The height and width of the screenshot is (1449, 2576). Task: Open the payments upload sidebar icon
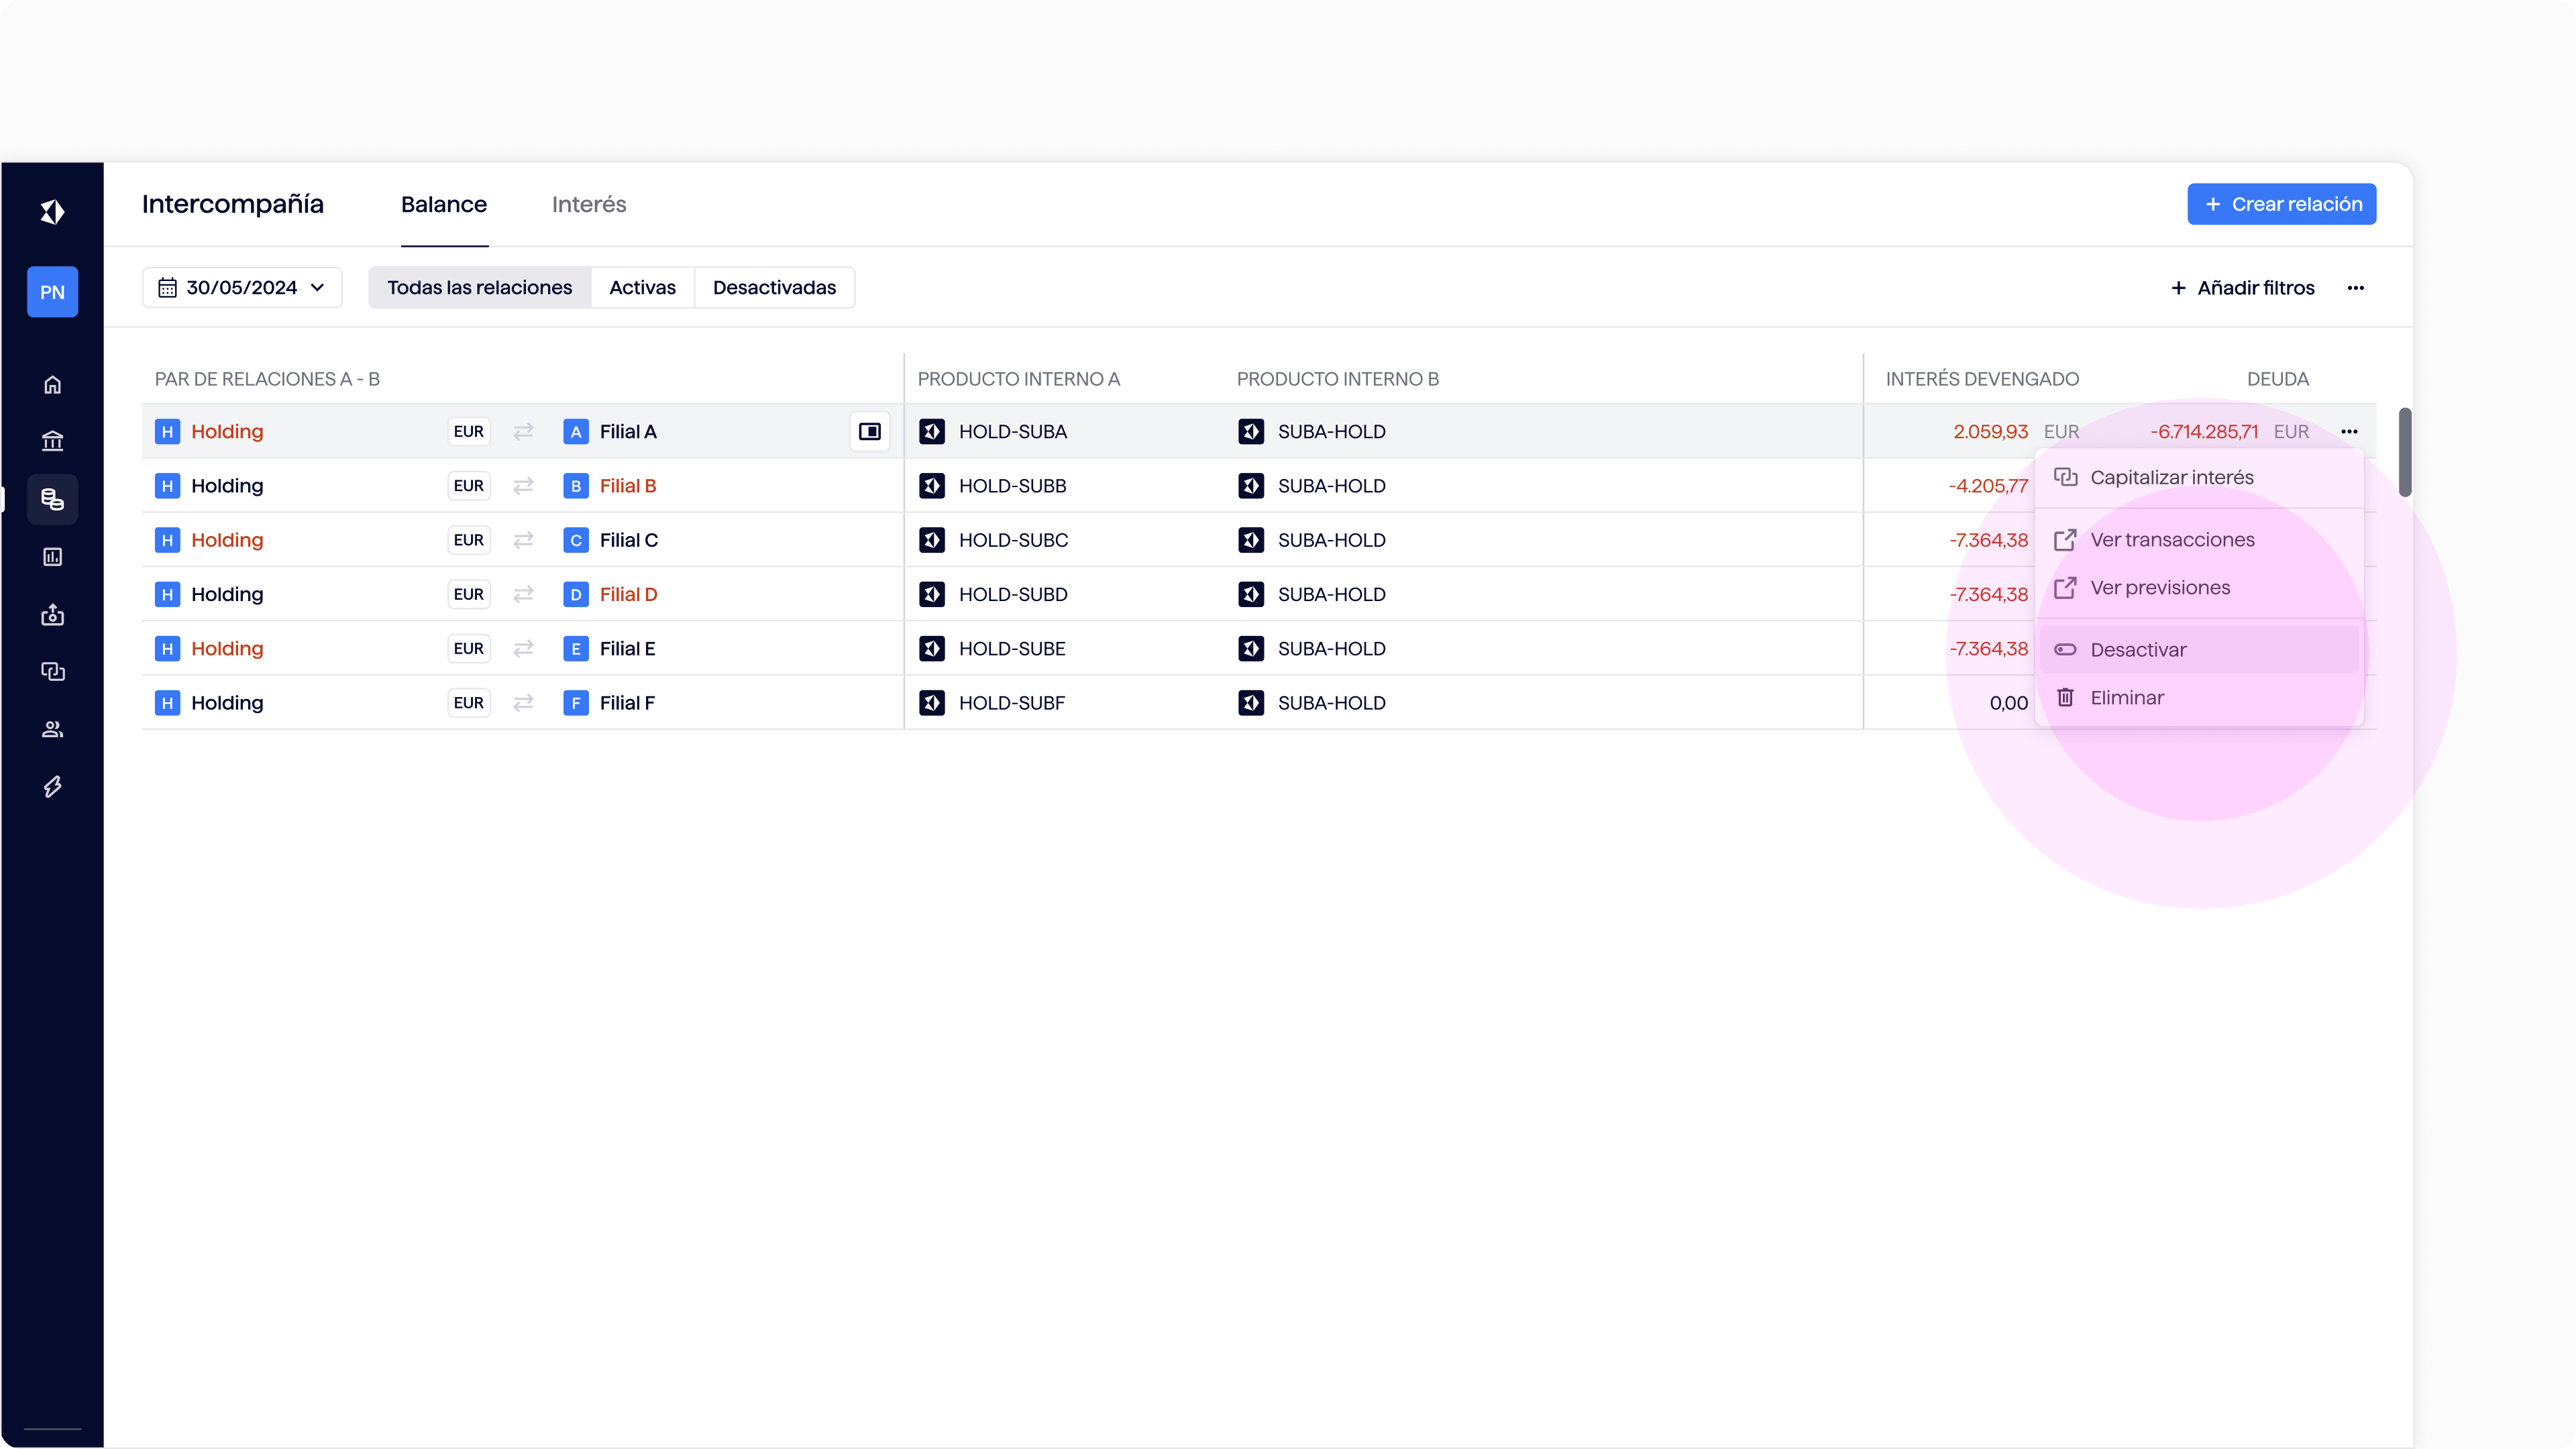pos(52,614)
